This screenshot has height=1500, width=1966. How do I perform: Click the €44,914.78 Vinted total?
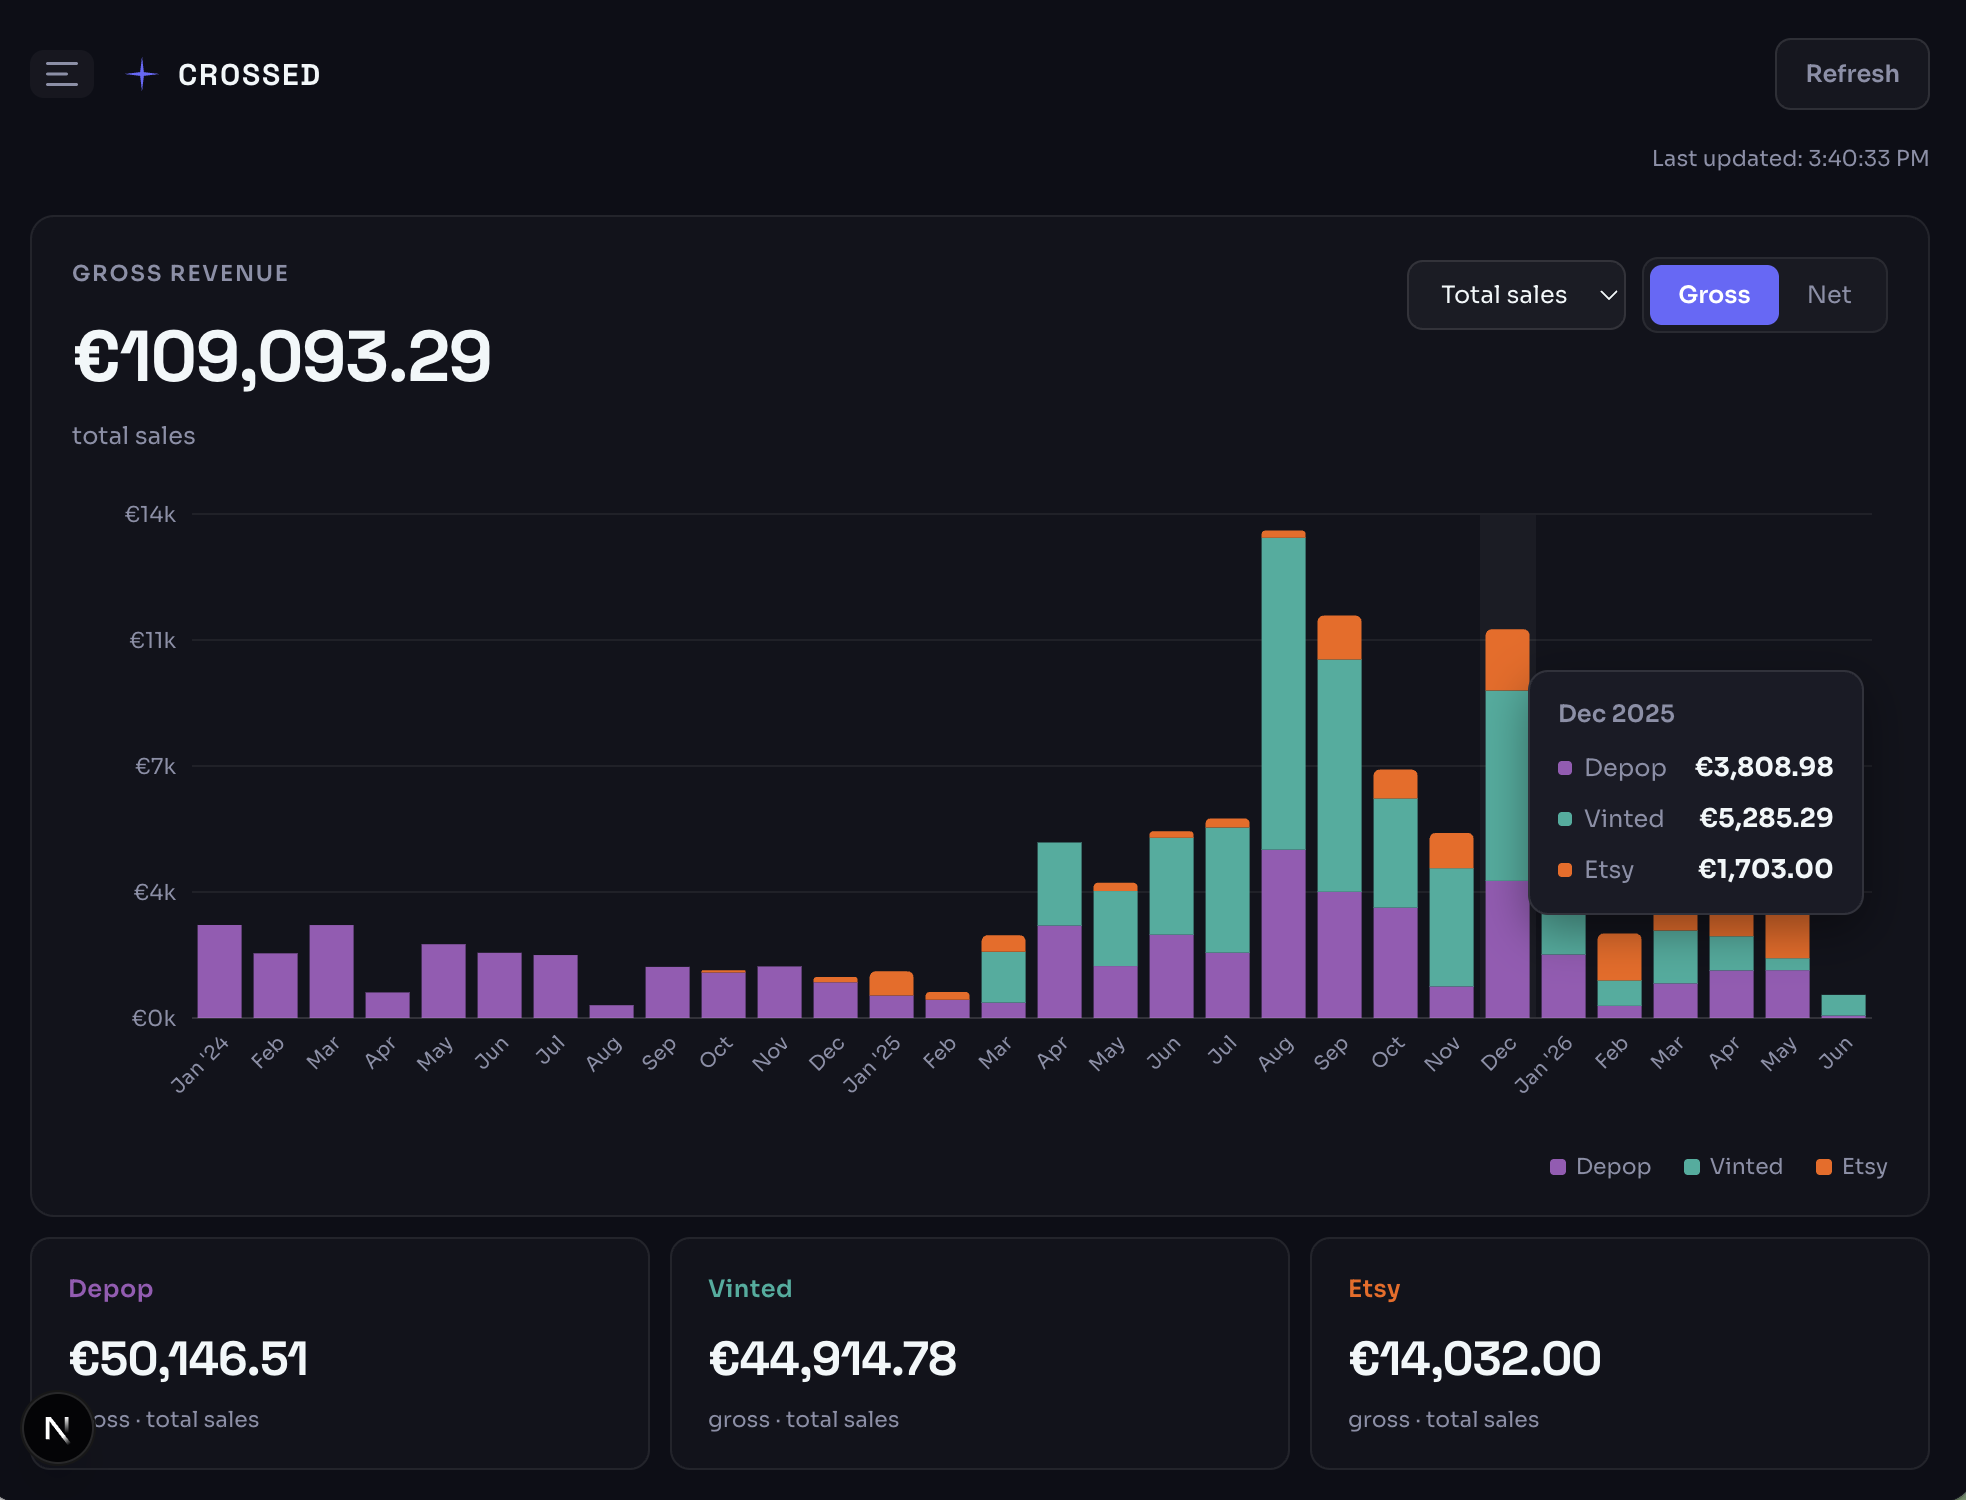832,1359
